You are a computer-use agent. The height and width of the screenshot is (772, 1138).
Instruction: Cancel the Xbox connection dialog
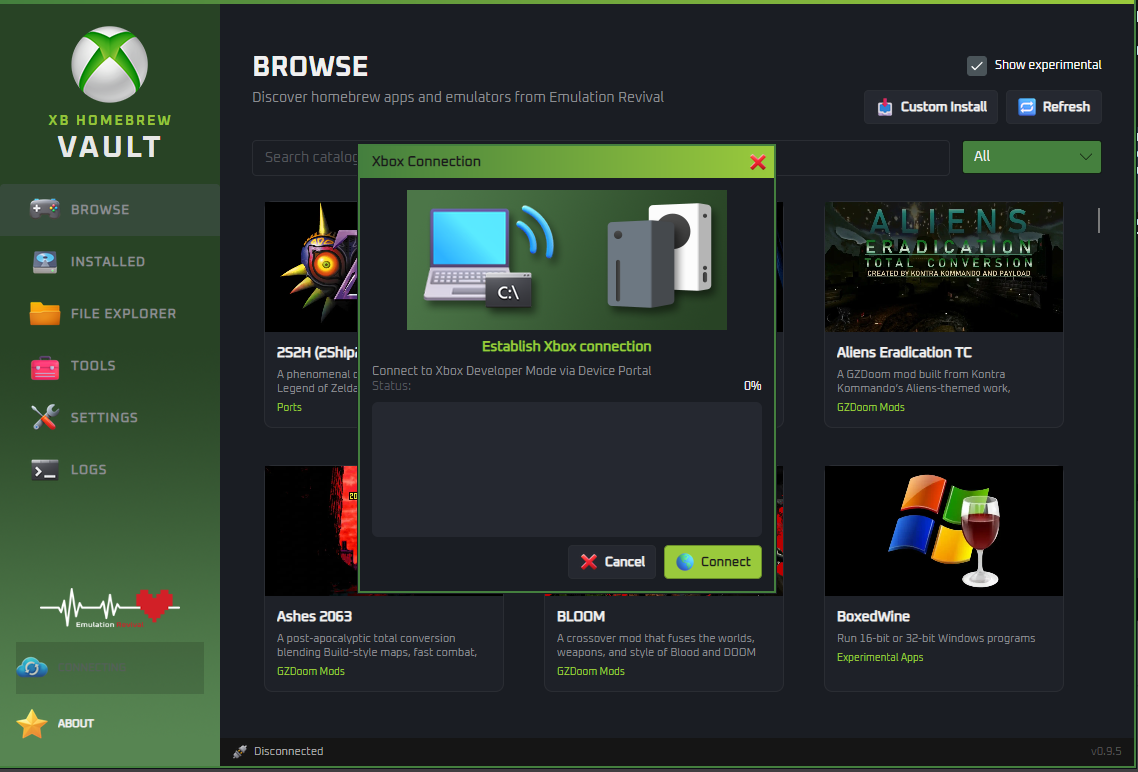coord(612,562)
